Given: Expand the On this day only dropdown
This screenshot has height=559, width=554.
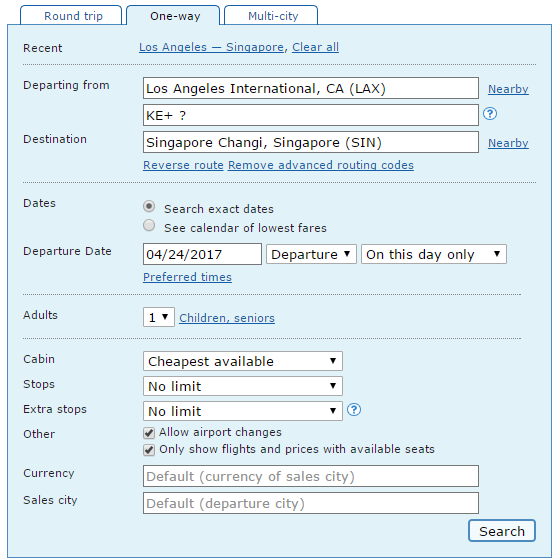Looking at the screenshot, I should pos(434,254).
